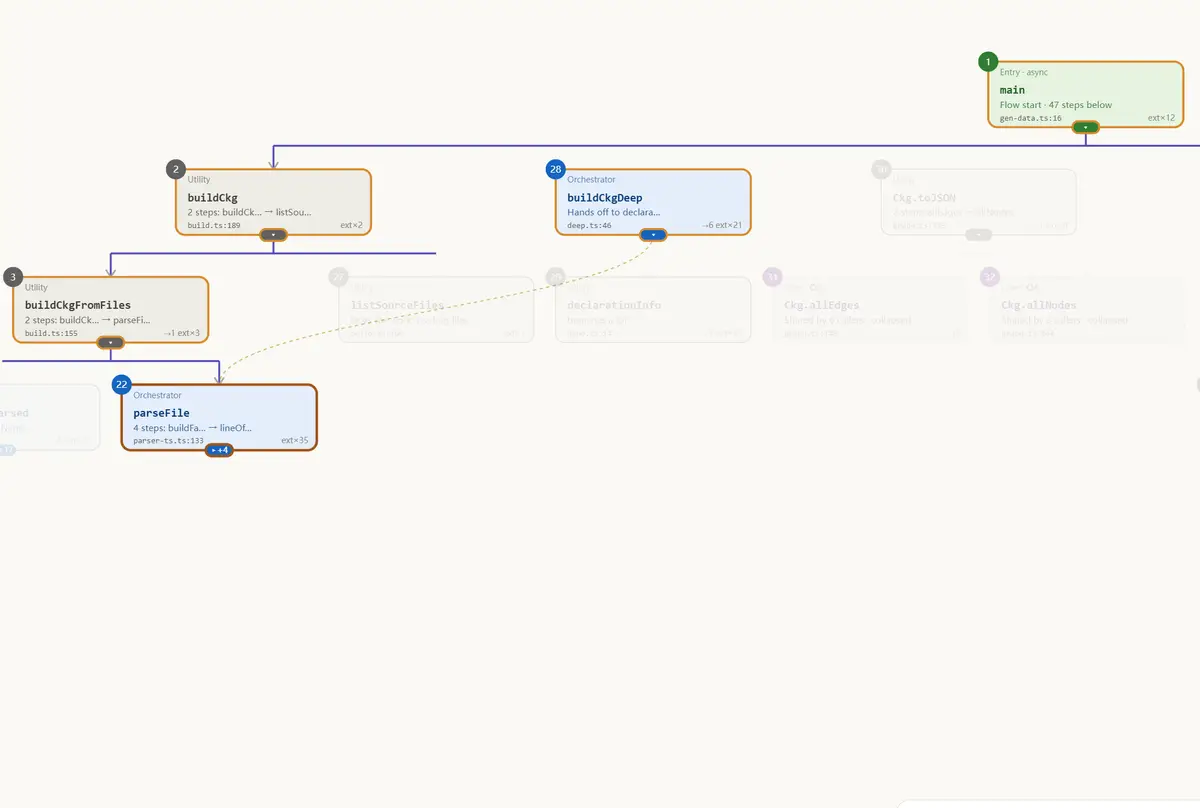Select the faded Ckg.allEdges node

[x=870, y=310]
